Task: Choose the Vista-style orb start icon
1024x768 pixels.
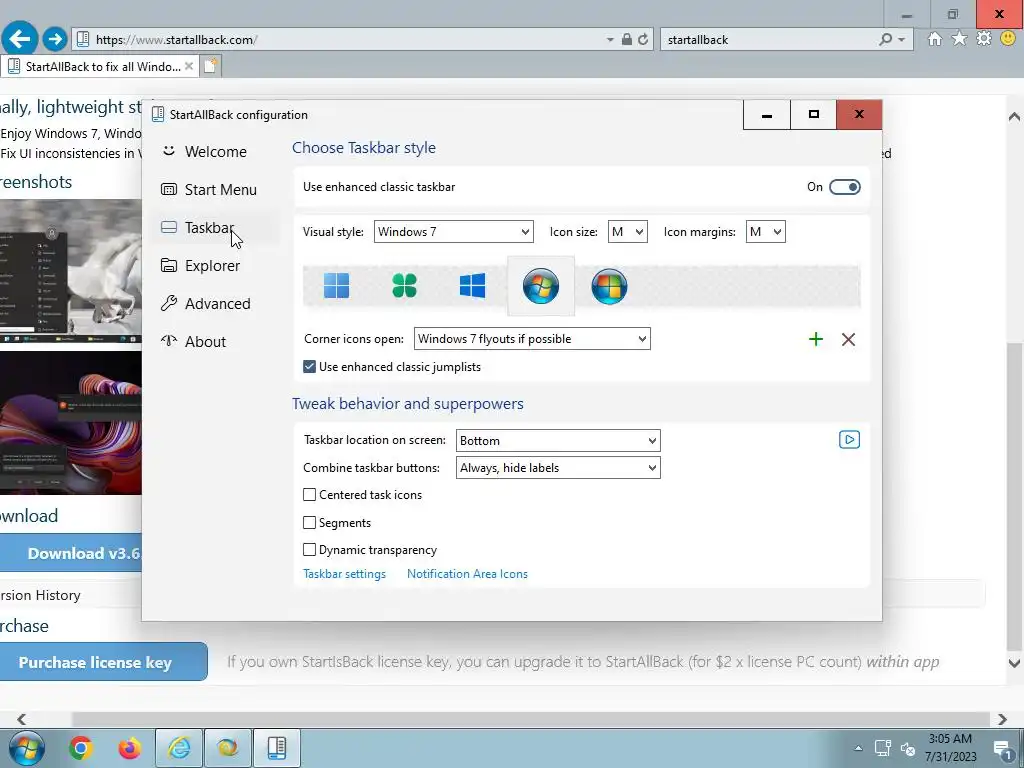Action: pyautogui.click(x=609, y=285)
